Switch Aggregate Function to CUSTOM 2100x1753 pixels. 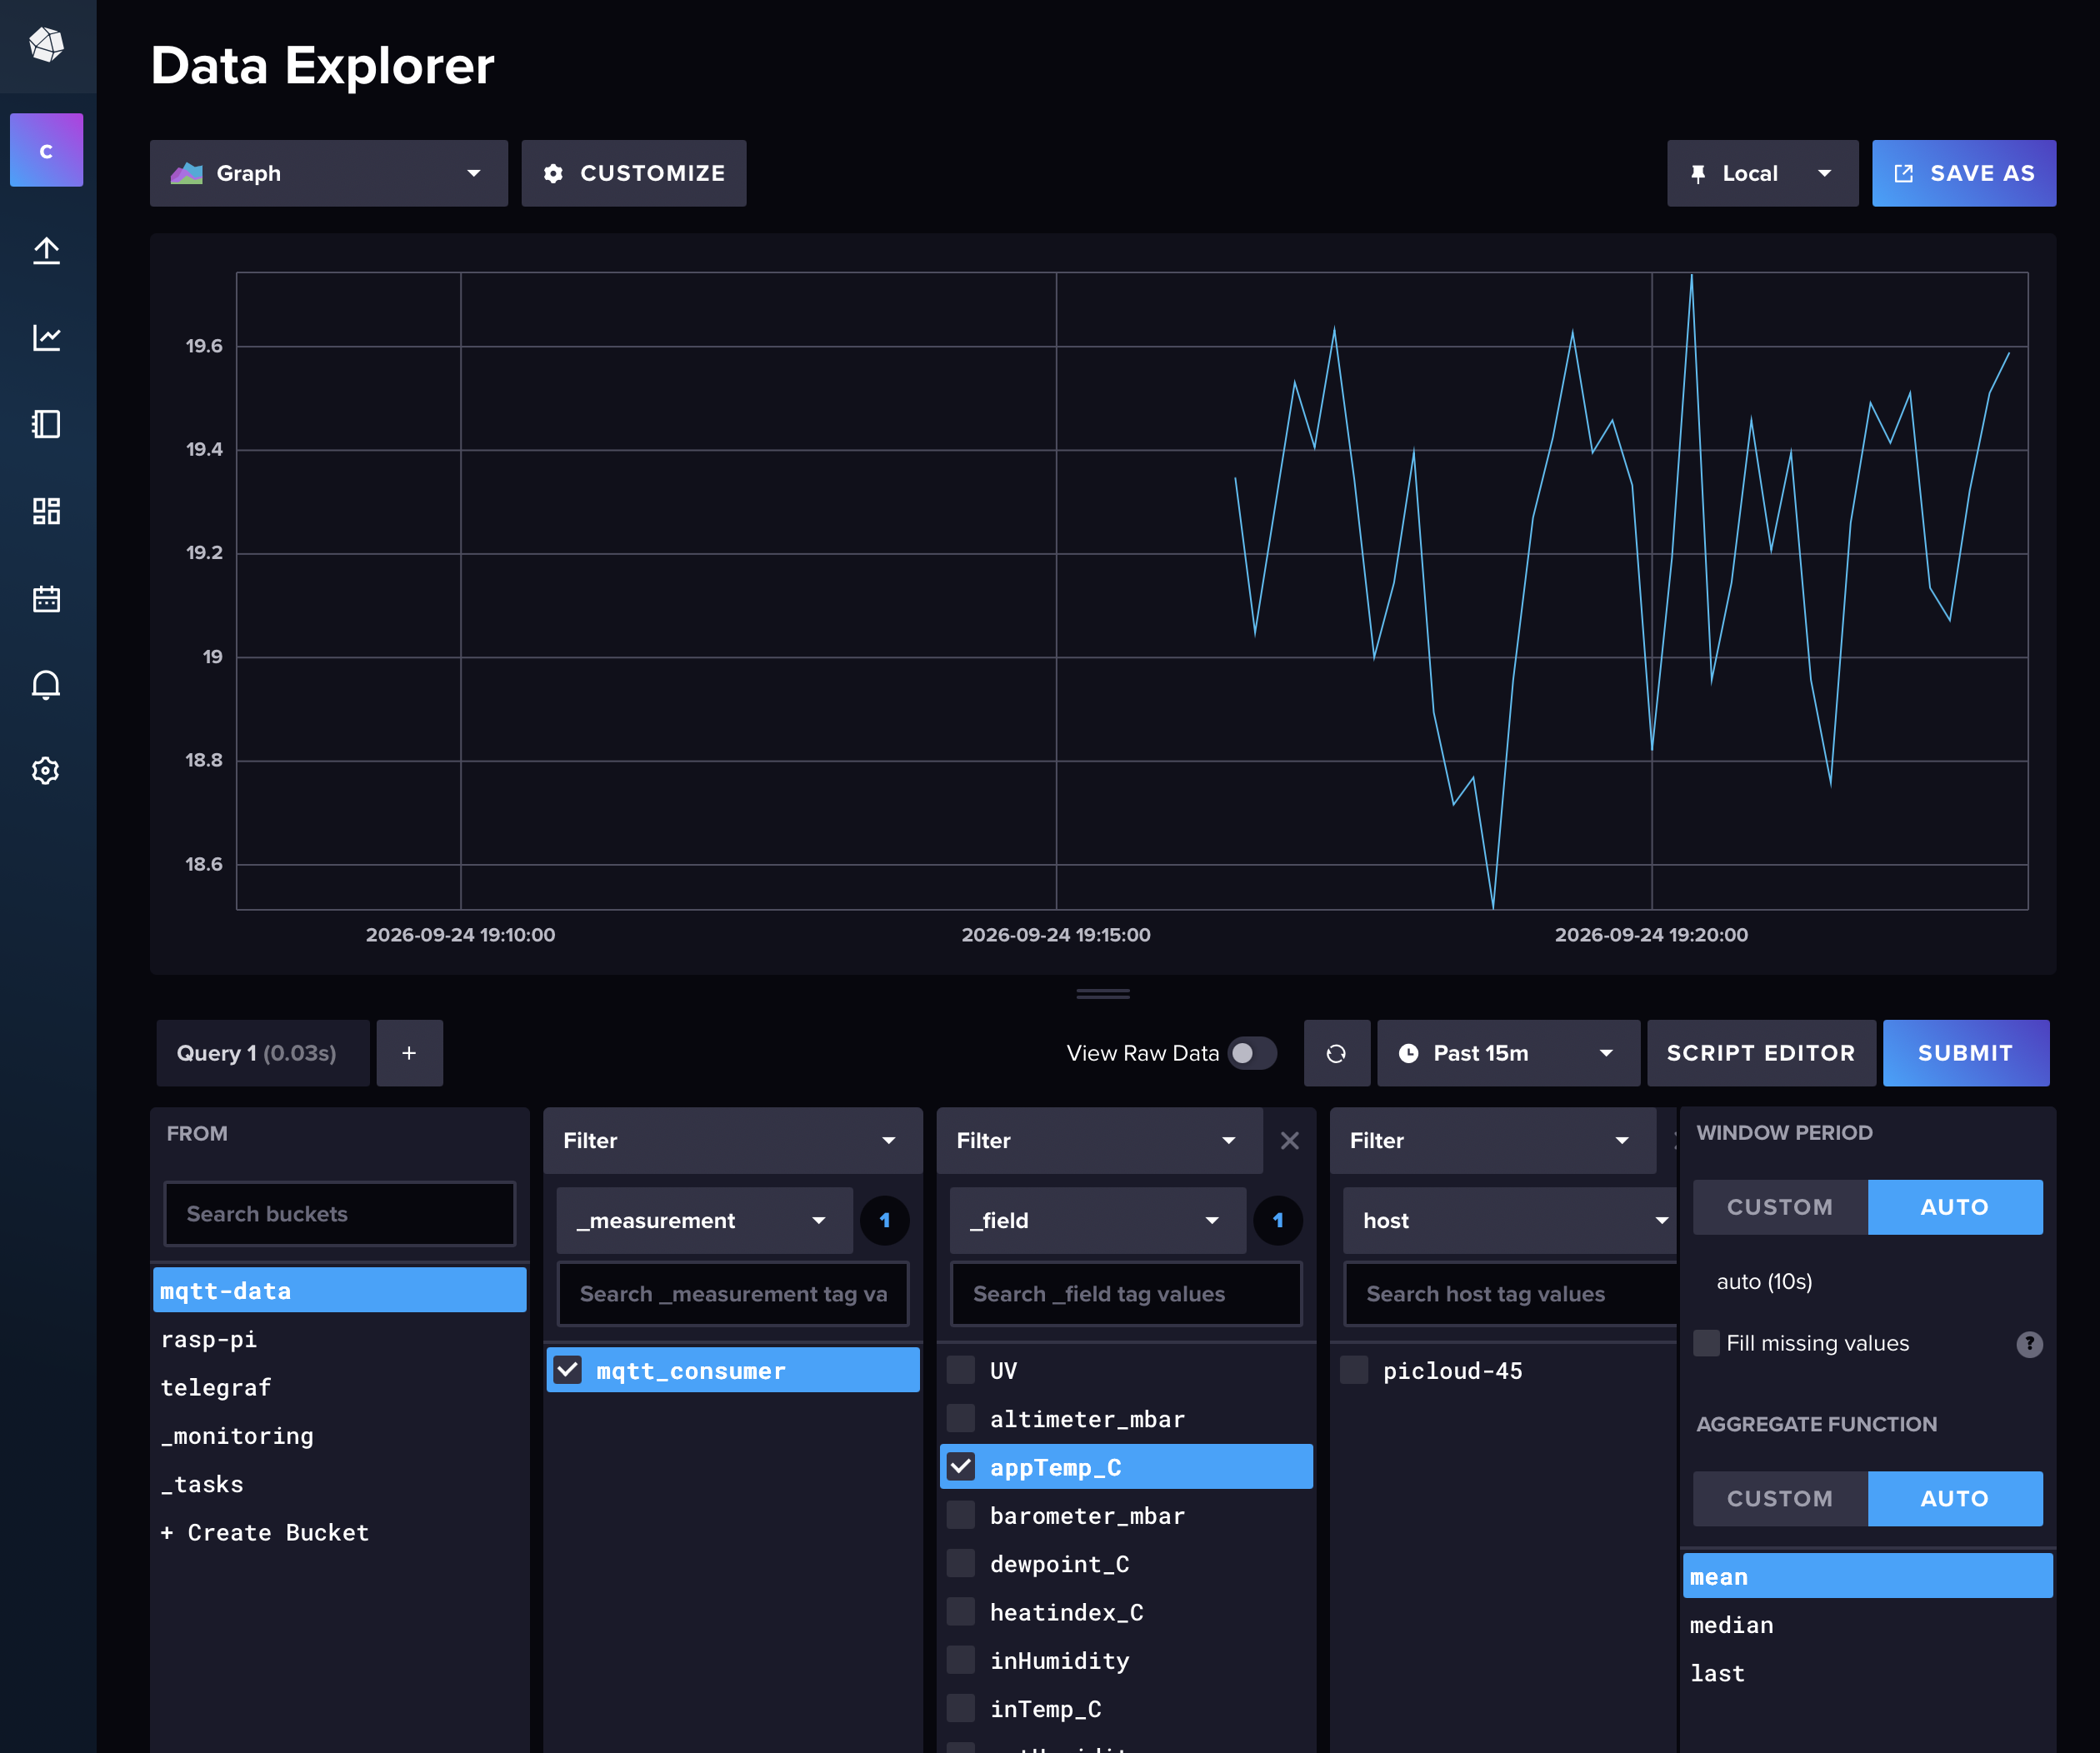tap(1780, 1499)
